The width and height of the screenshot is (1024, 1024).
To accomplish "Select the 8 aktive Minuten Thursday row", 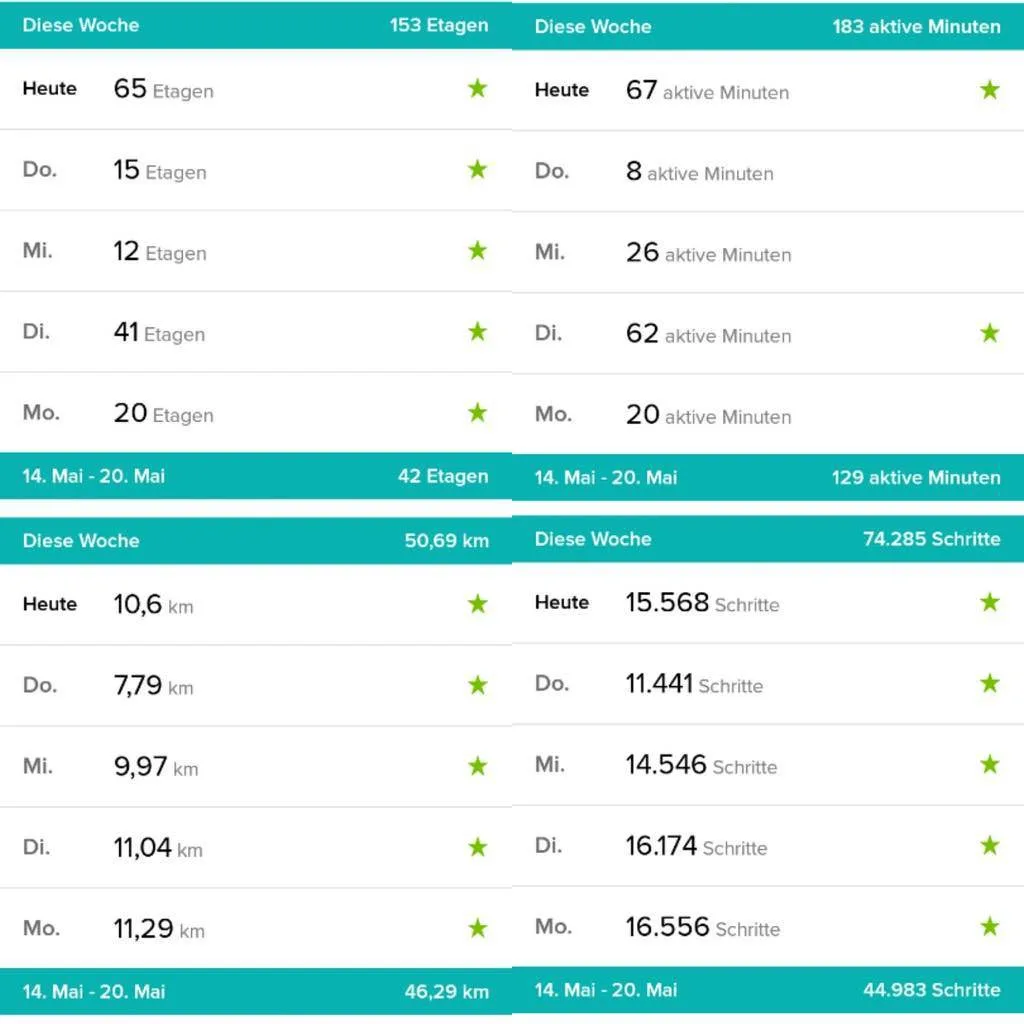I will point(768,171).
